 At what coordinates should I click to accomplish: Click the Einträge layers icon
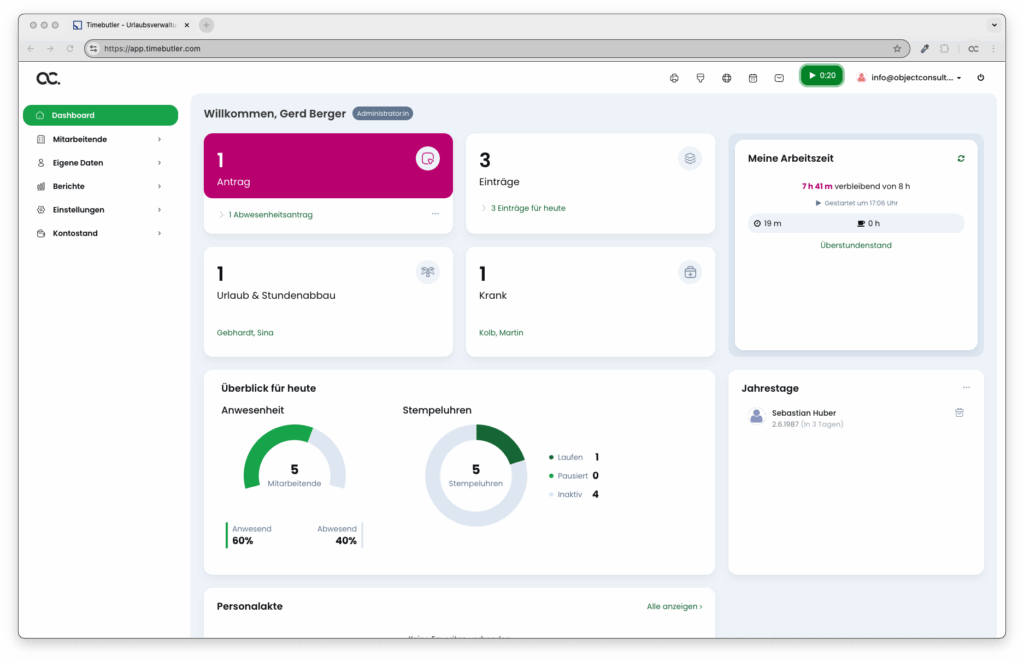(x=690, y=158)
